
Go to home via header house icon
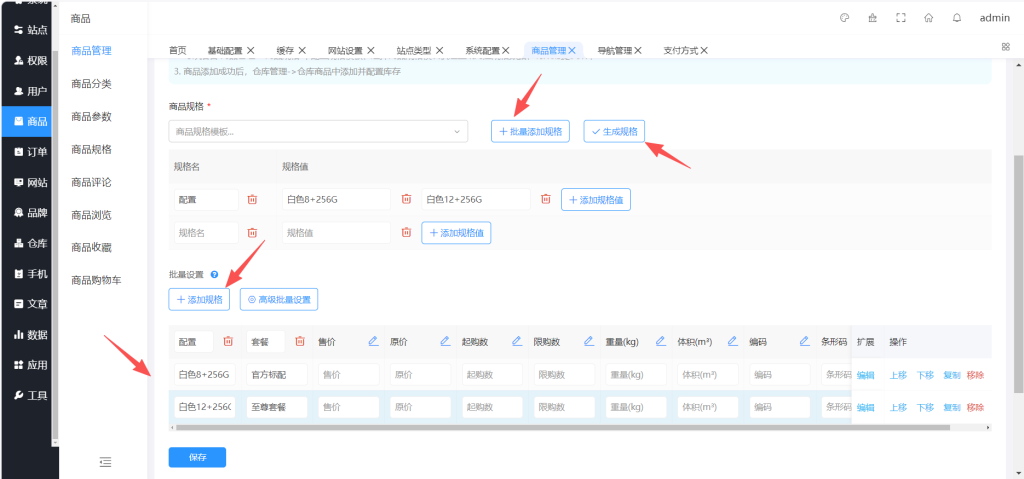[x=929, y=18]
